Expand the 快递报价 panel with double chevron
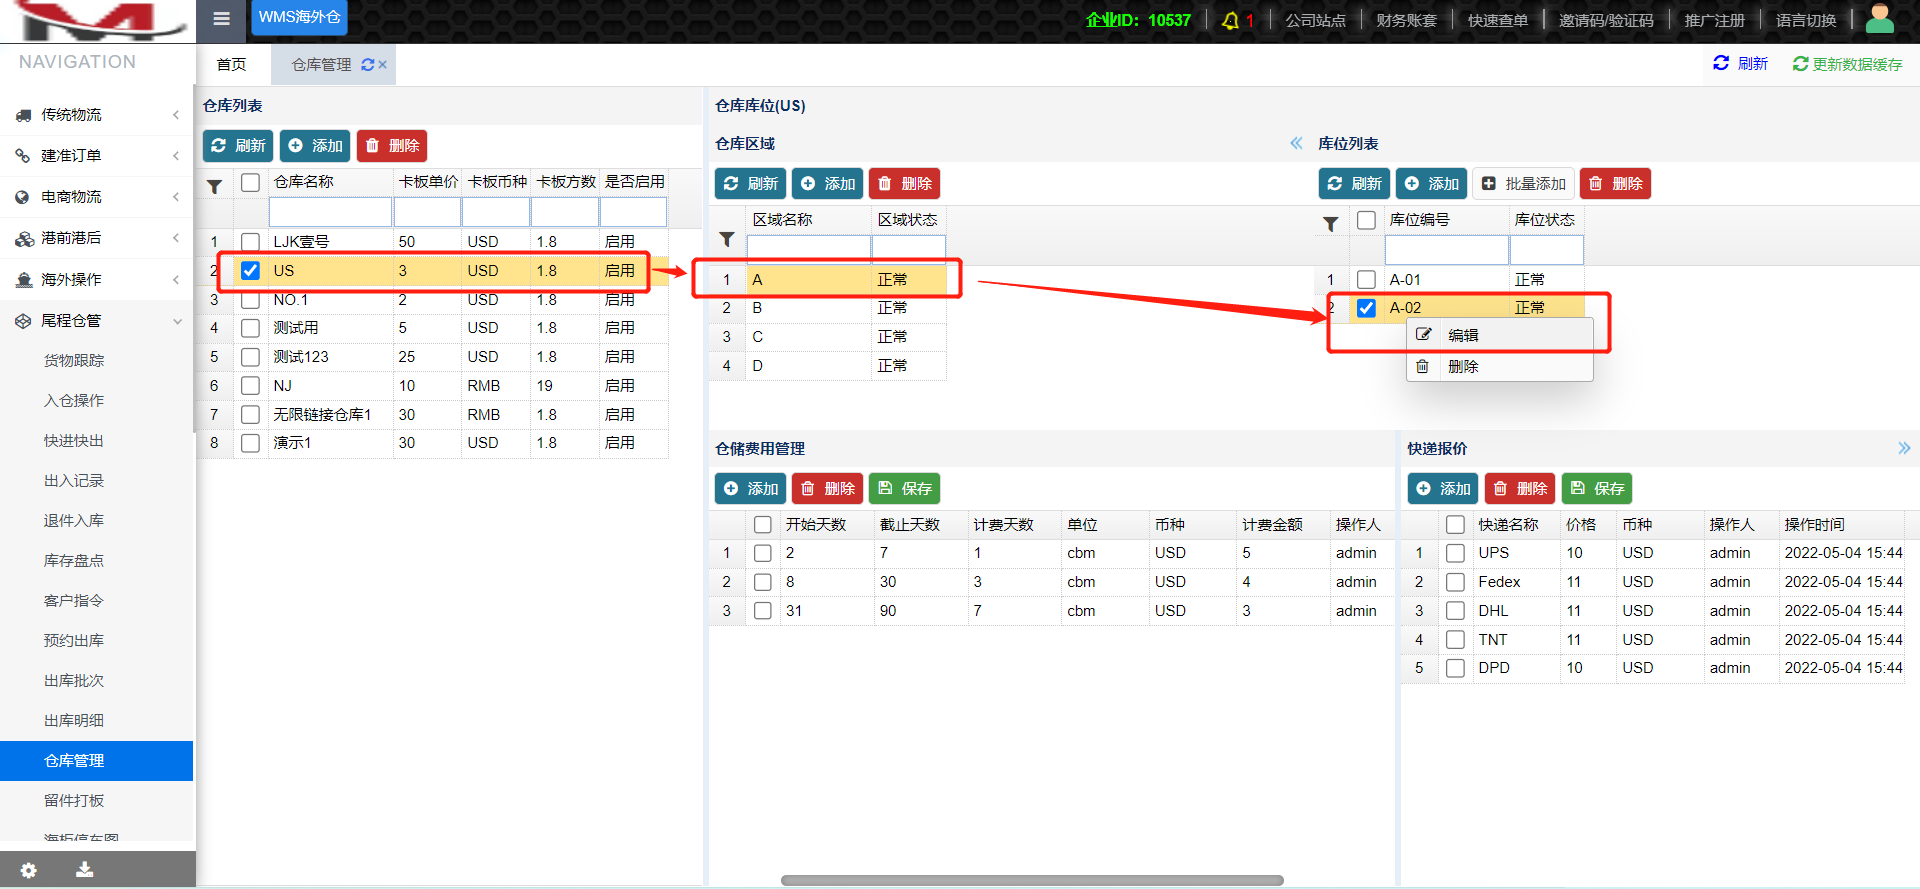 pyautogui.click(x=1903, y=448)
